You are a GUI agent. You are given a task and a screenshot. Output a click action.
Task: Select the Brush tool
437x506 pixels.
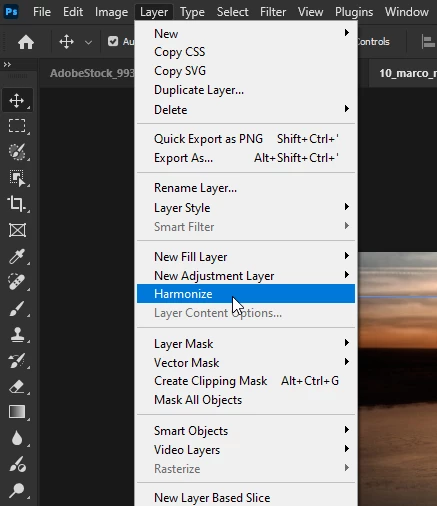tap(17, 308)
